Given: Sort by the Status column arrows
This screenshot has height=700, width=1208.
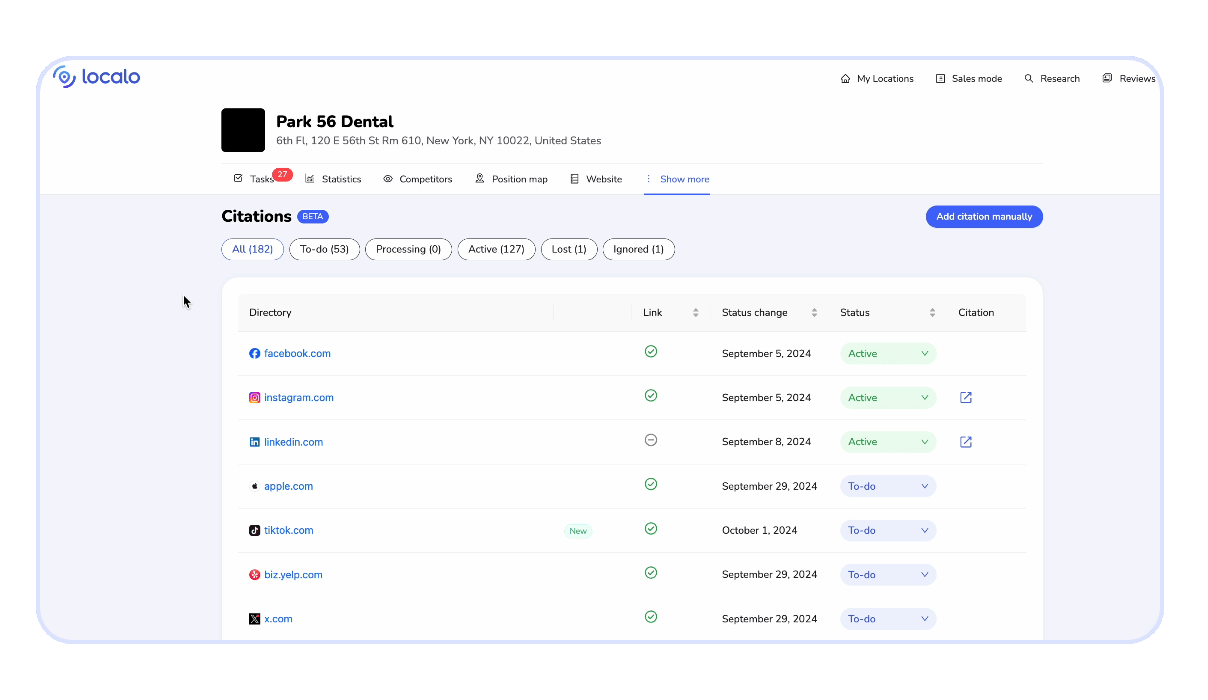Looking at the screenshot, I should tap(932, 313).
